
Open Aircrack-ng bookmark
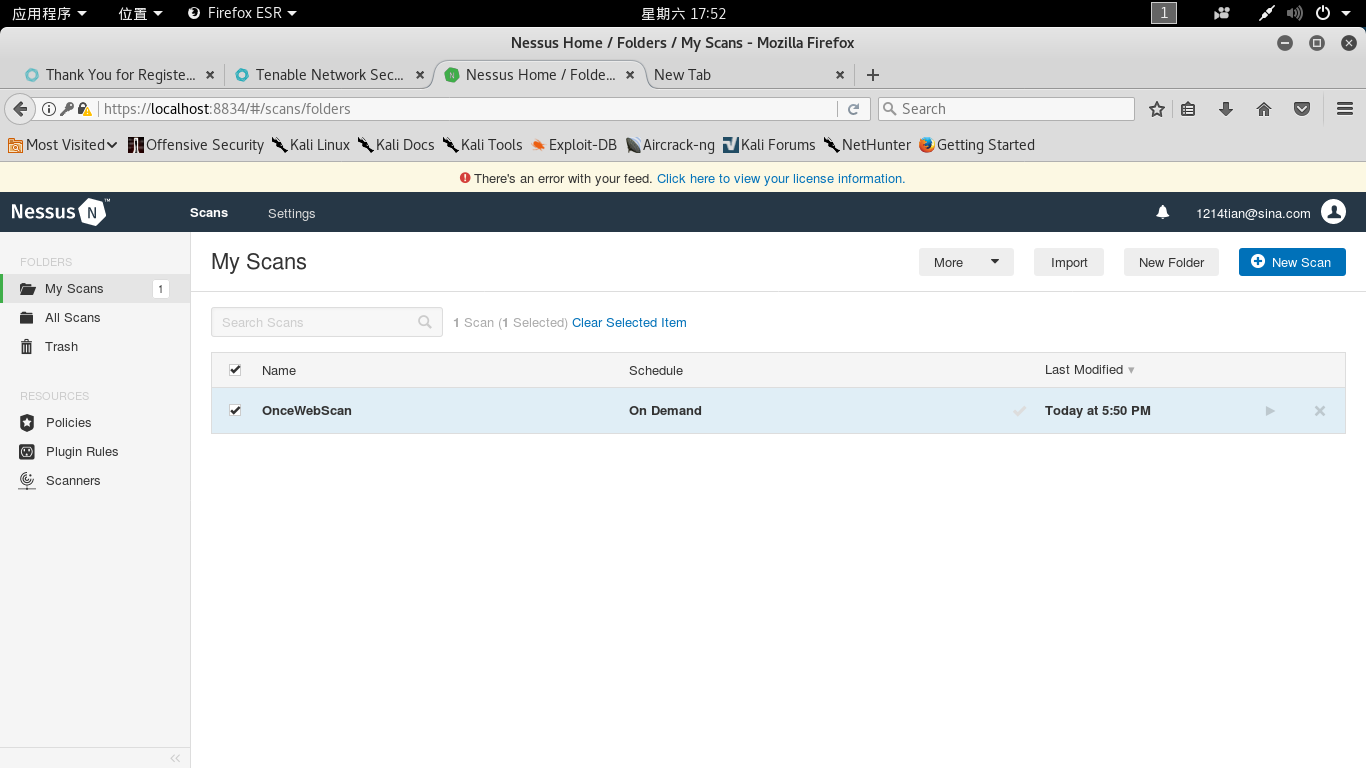tap(670, 145)
